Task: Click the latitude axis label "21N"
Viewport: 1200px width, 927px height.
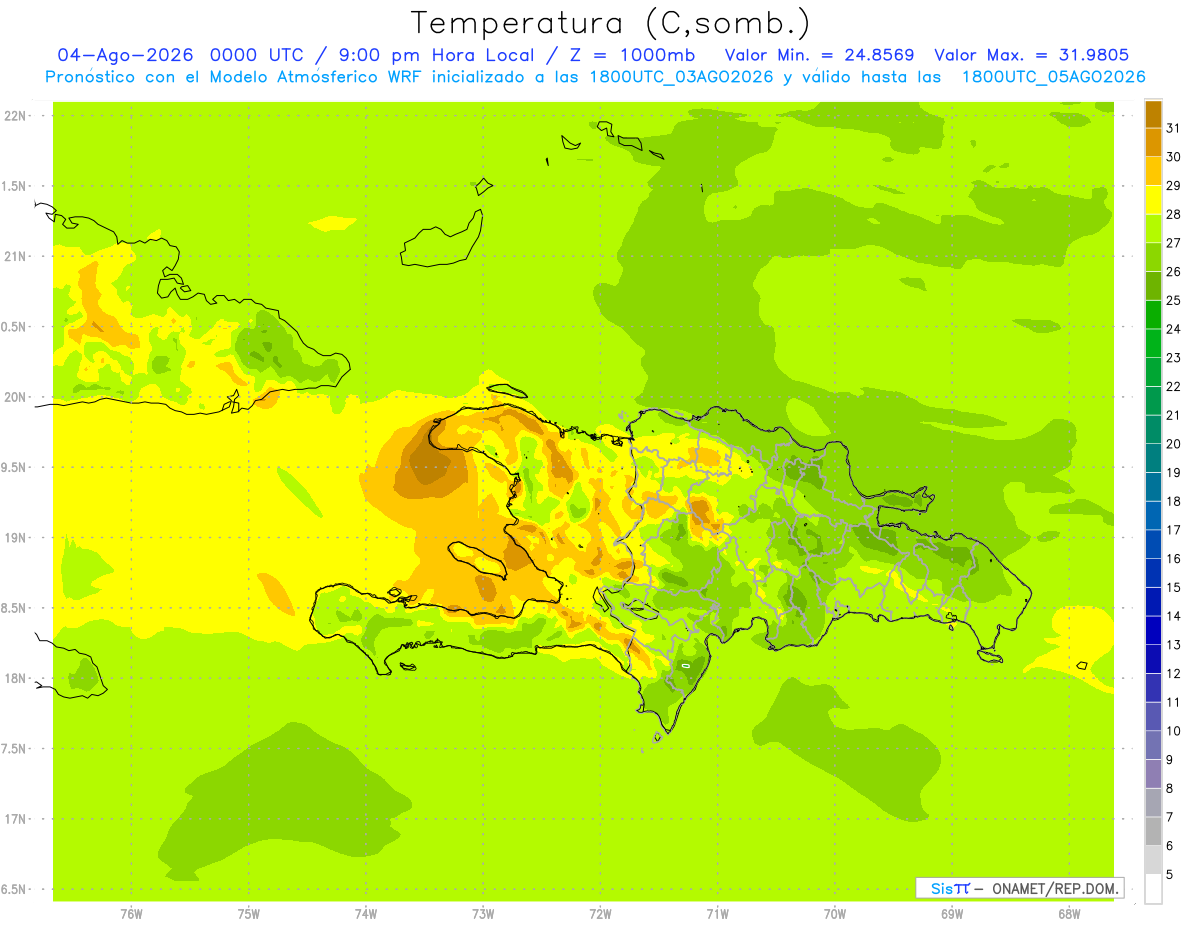Action: tap(15, 257)
